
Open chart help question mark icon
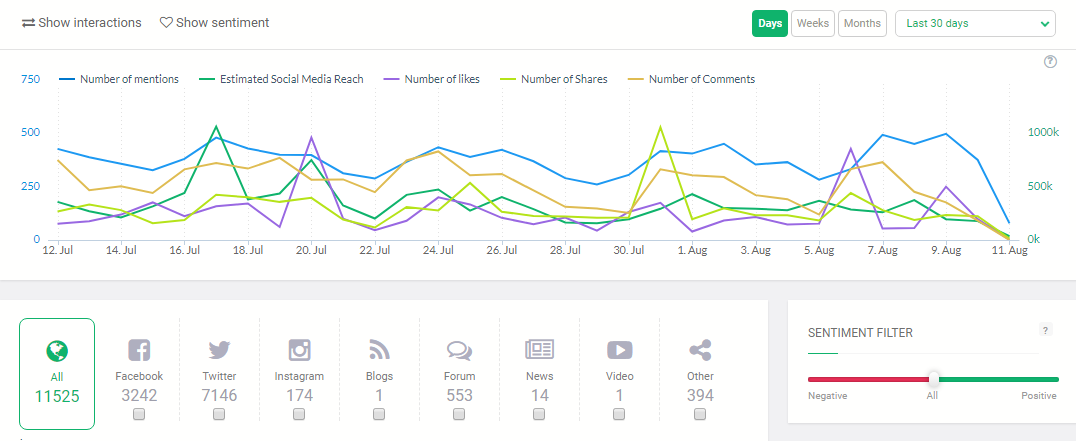(x=1050, y=62)
